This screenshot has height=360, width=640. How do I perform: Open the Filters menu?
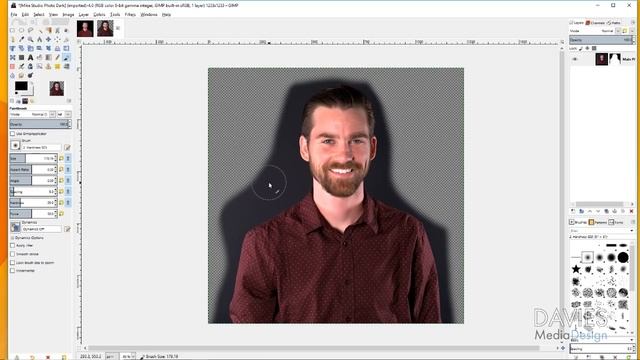coord(130,14)
